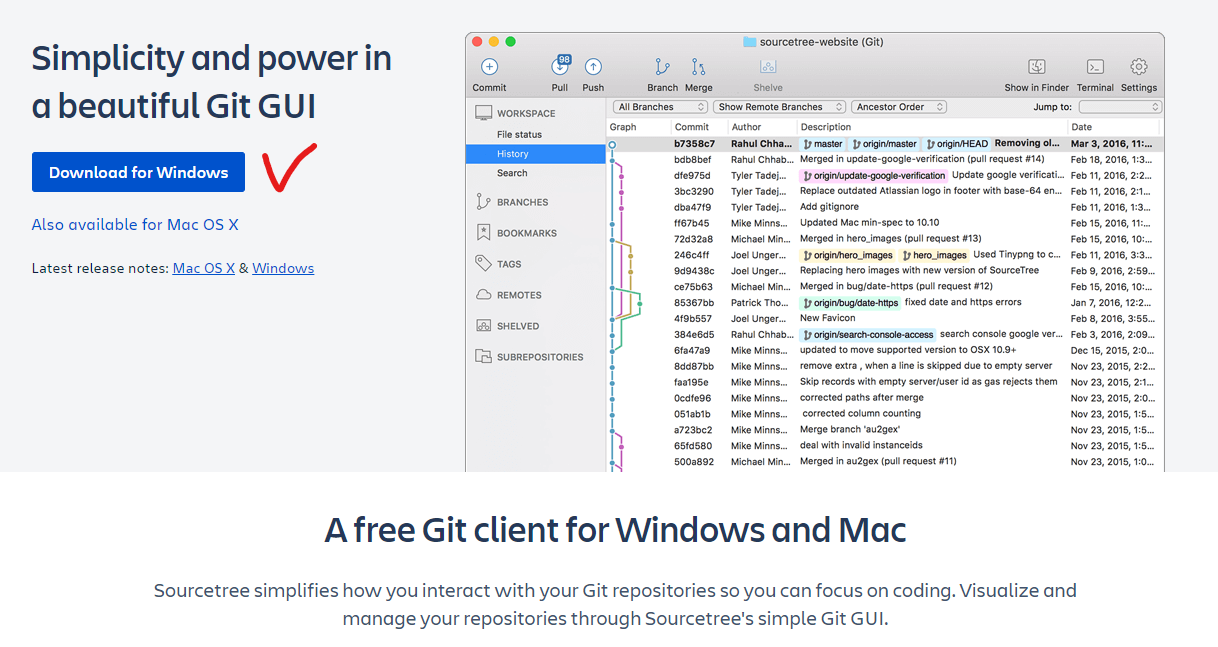Select commit 500a892 row
1218x647 pixels.
click(885, 462)
